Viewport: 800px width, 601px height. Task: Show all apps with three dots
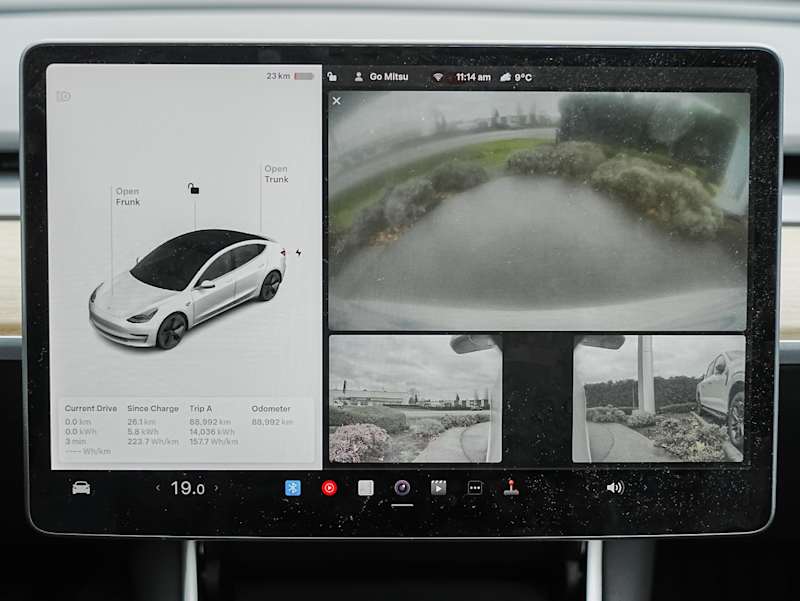[475, 488]
